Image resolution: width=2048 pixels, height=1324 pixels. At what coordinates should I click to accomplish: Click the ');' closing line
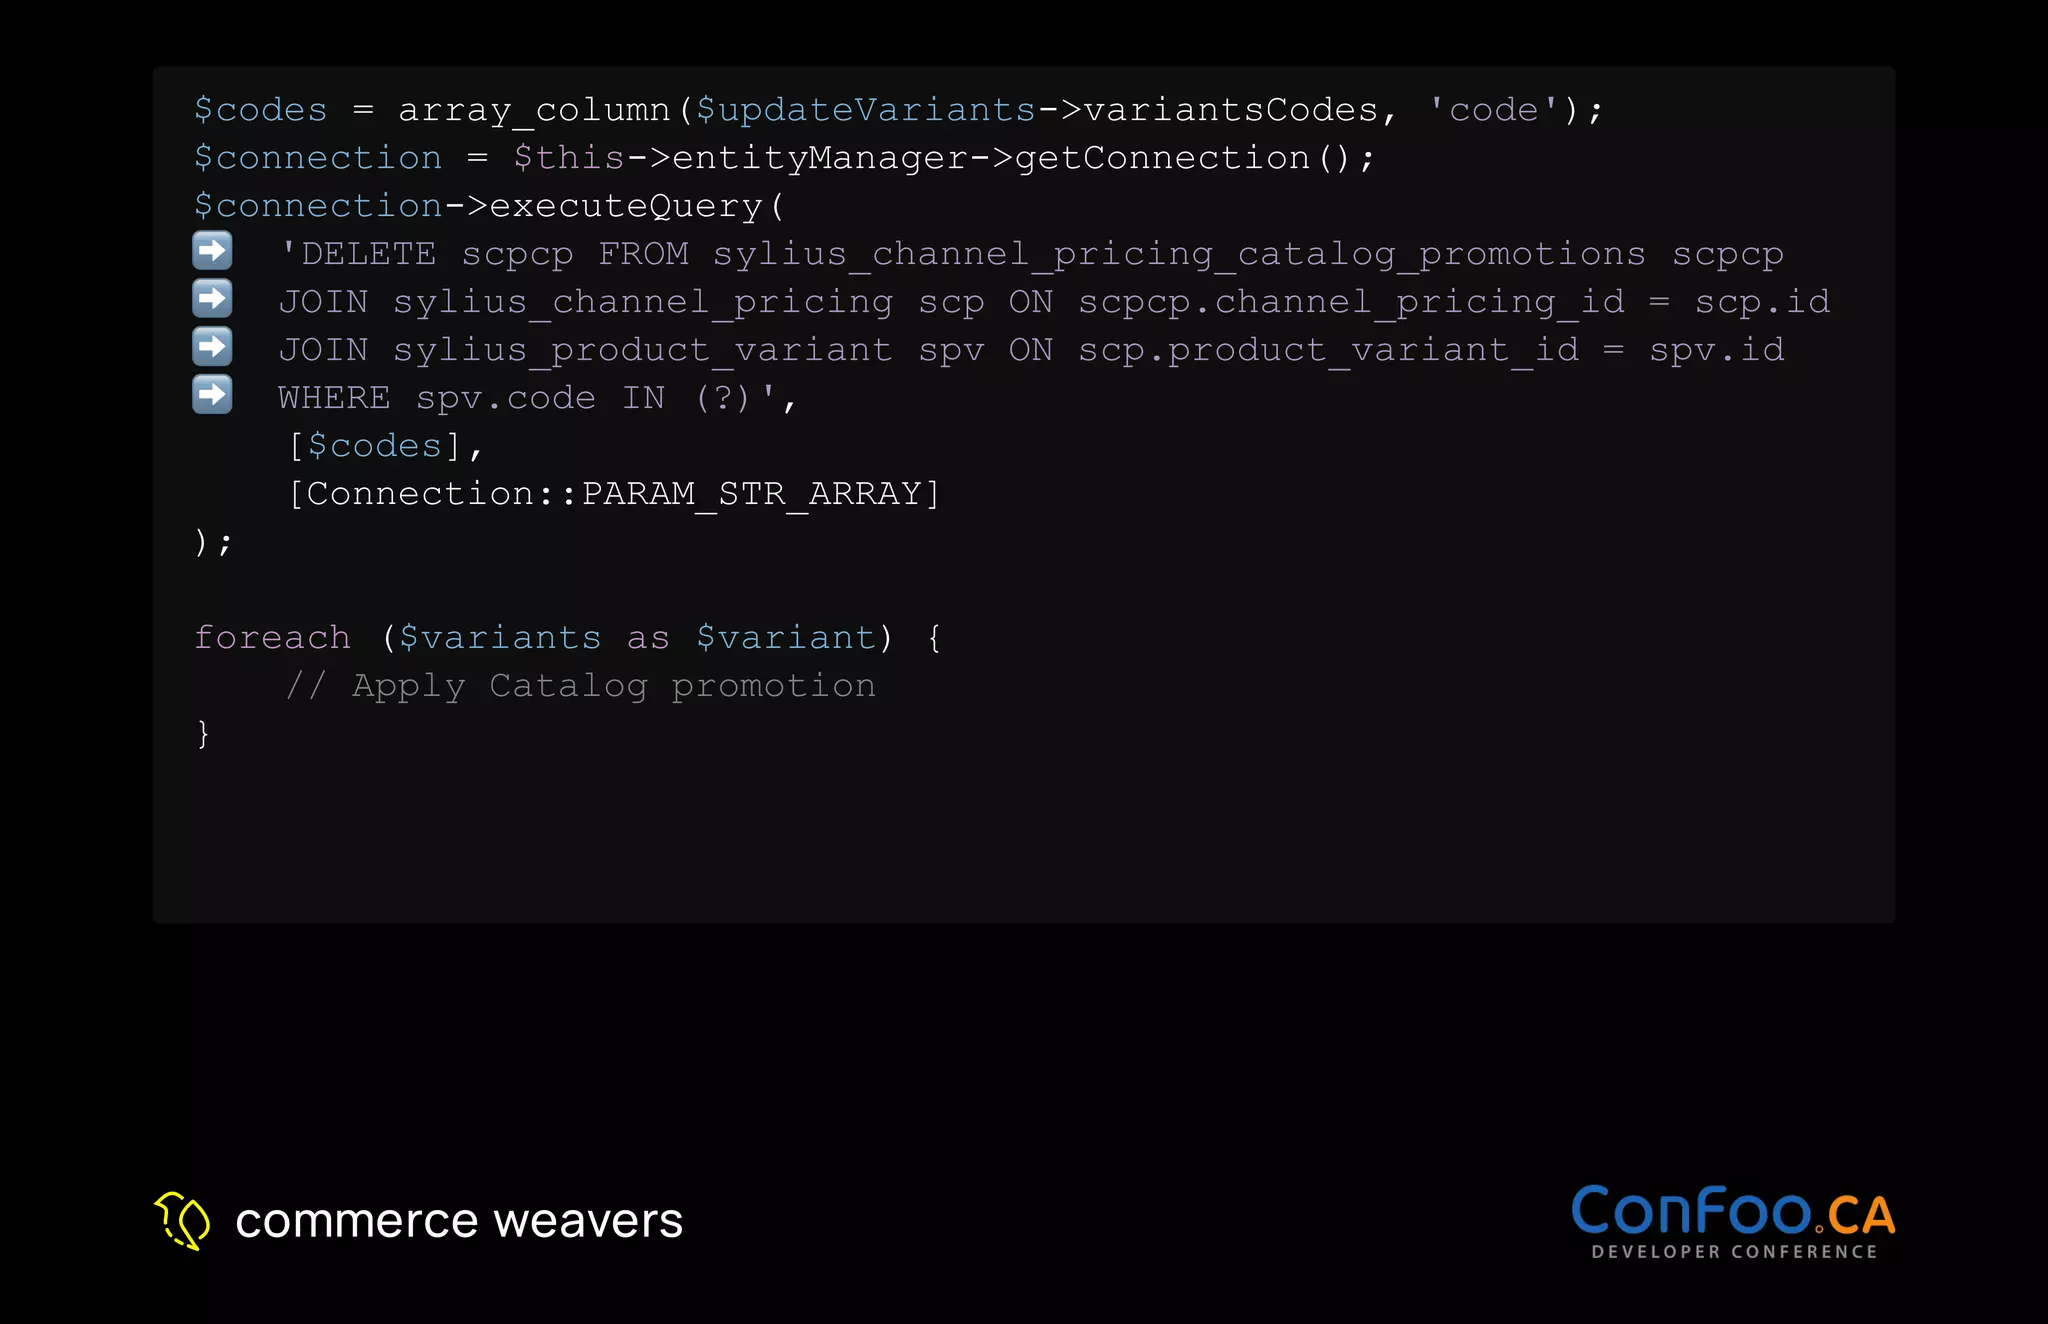pos(213,542)
